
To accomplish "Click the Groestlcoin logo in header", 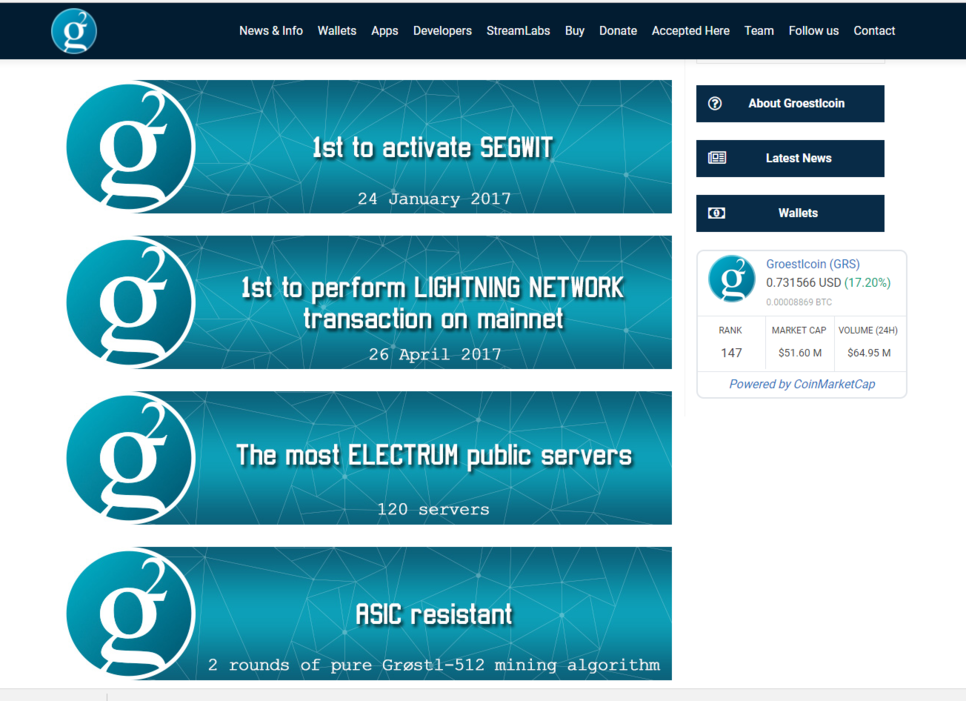I will 74,31.
